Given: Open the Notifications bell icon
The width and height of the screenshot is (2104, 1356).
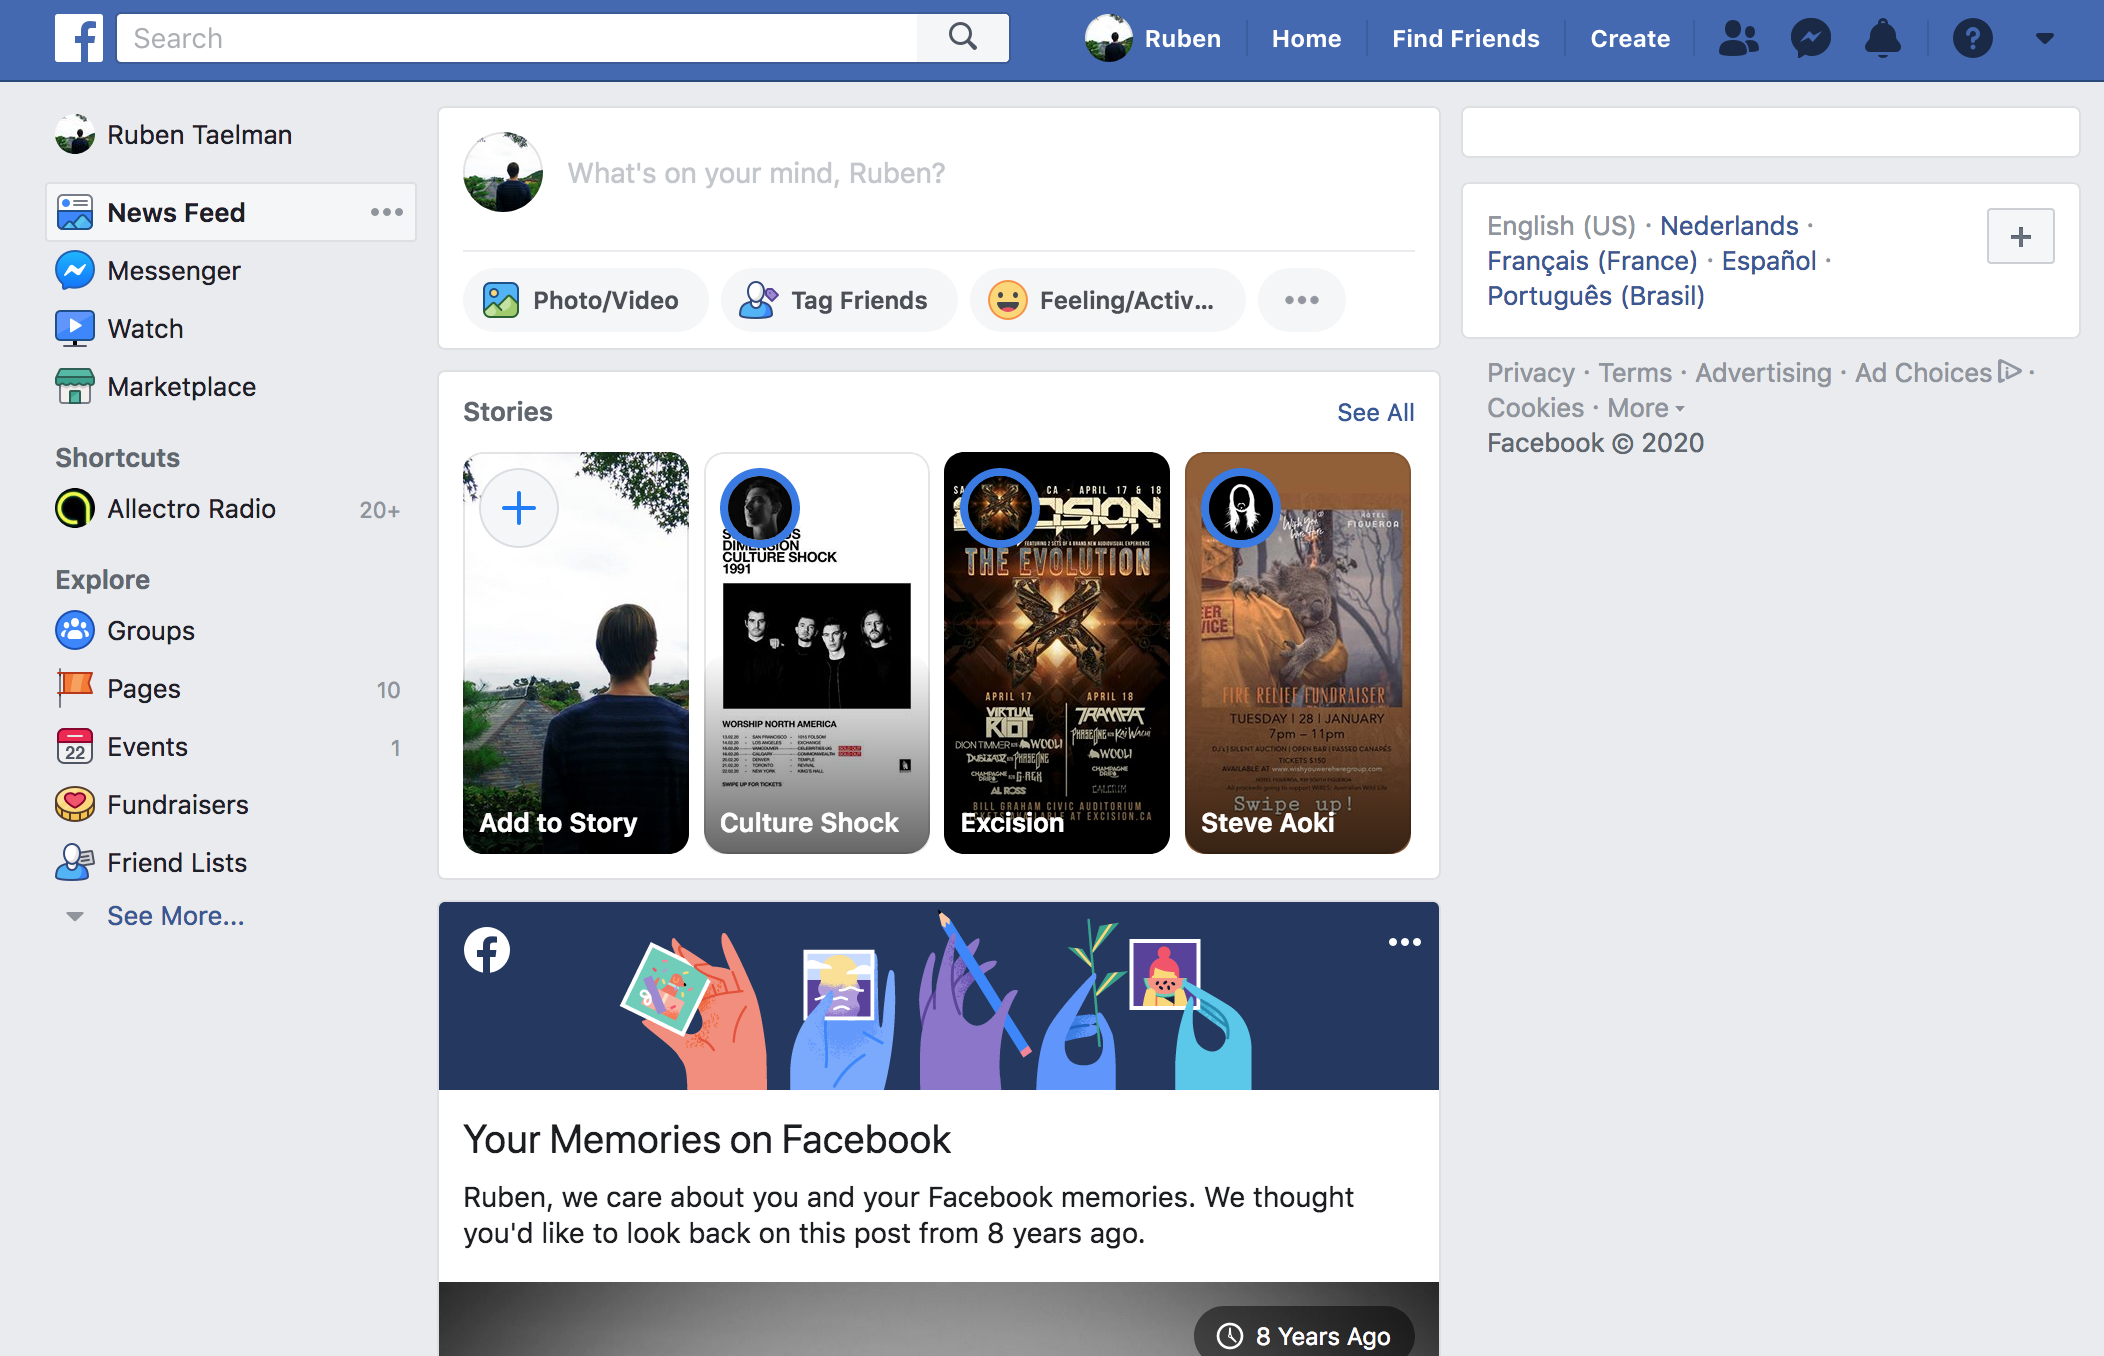Looking at the screenshot, I should tap(1882, 38).
